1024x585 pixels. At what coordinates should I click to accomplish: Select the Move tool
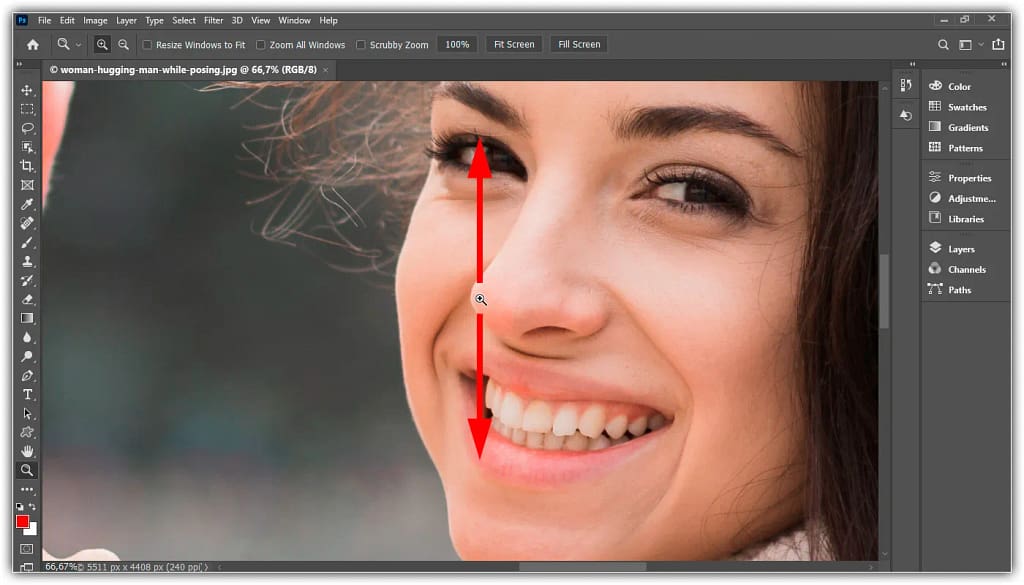[27, 90]
